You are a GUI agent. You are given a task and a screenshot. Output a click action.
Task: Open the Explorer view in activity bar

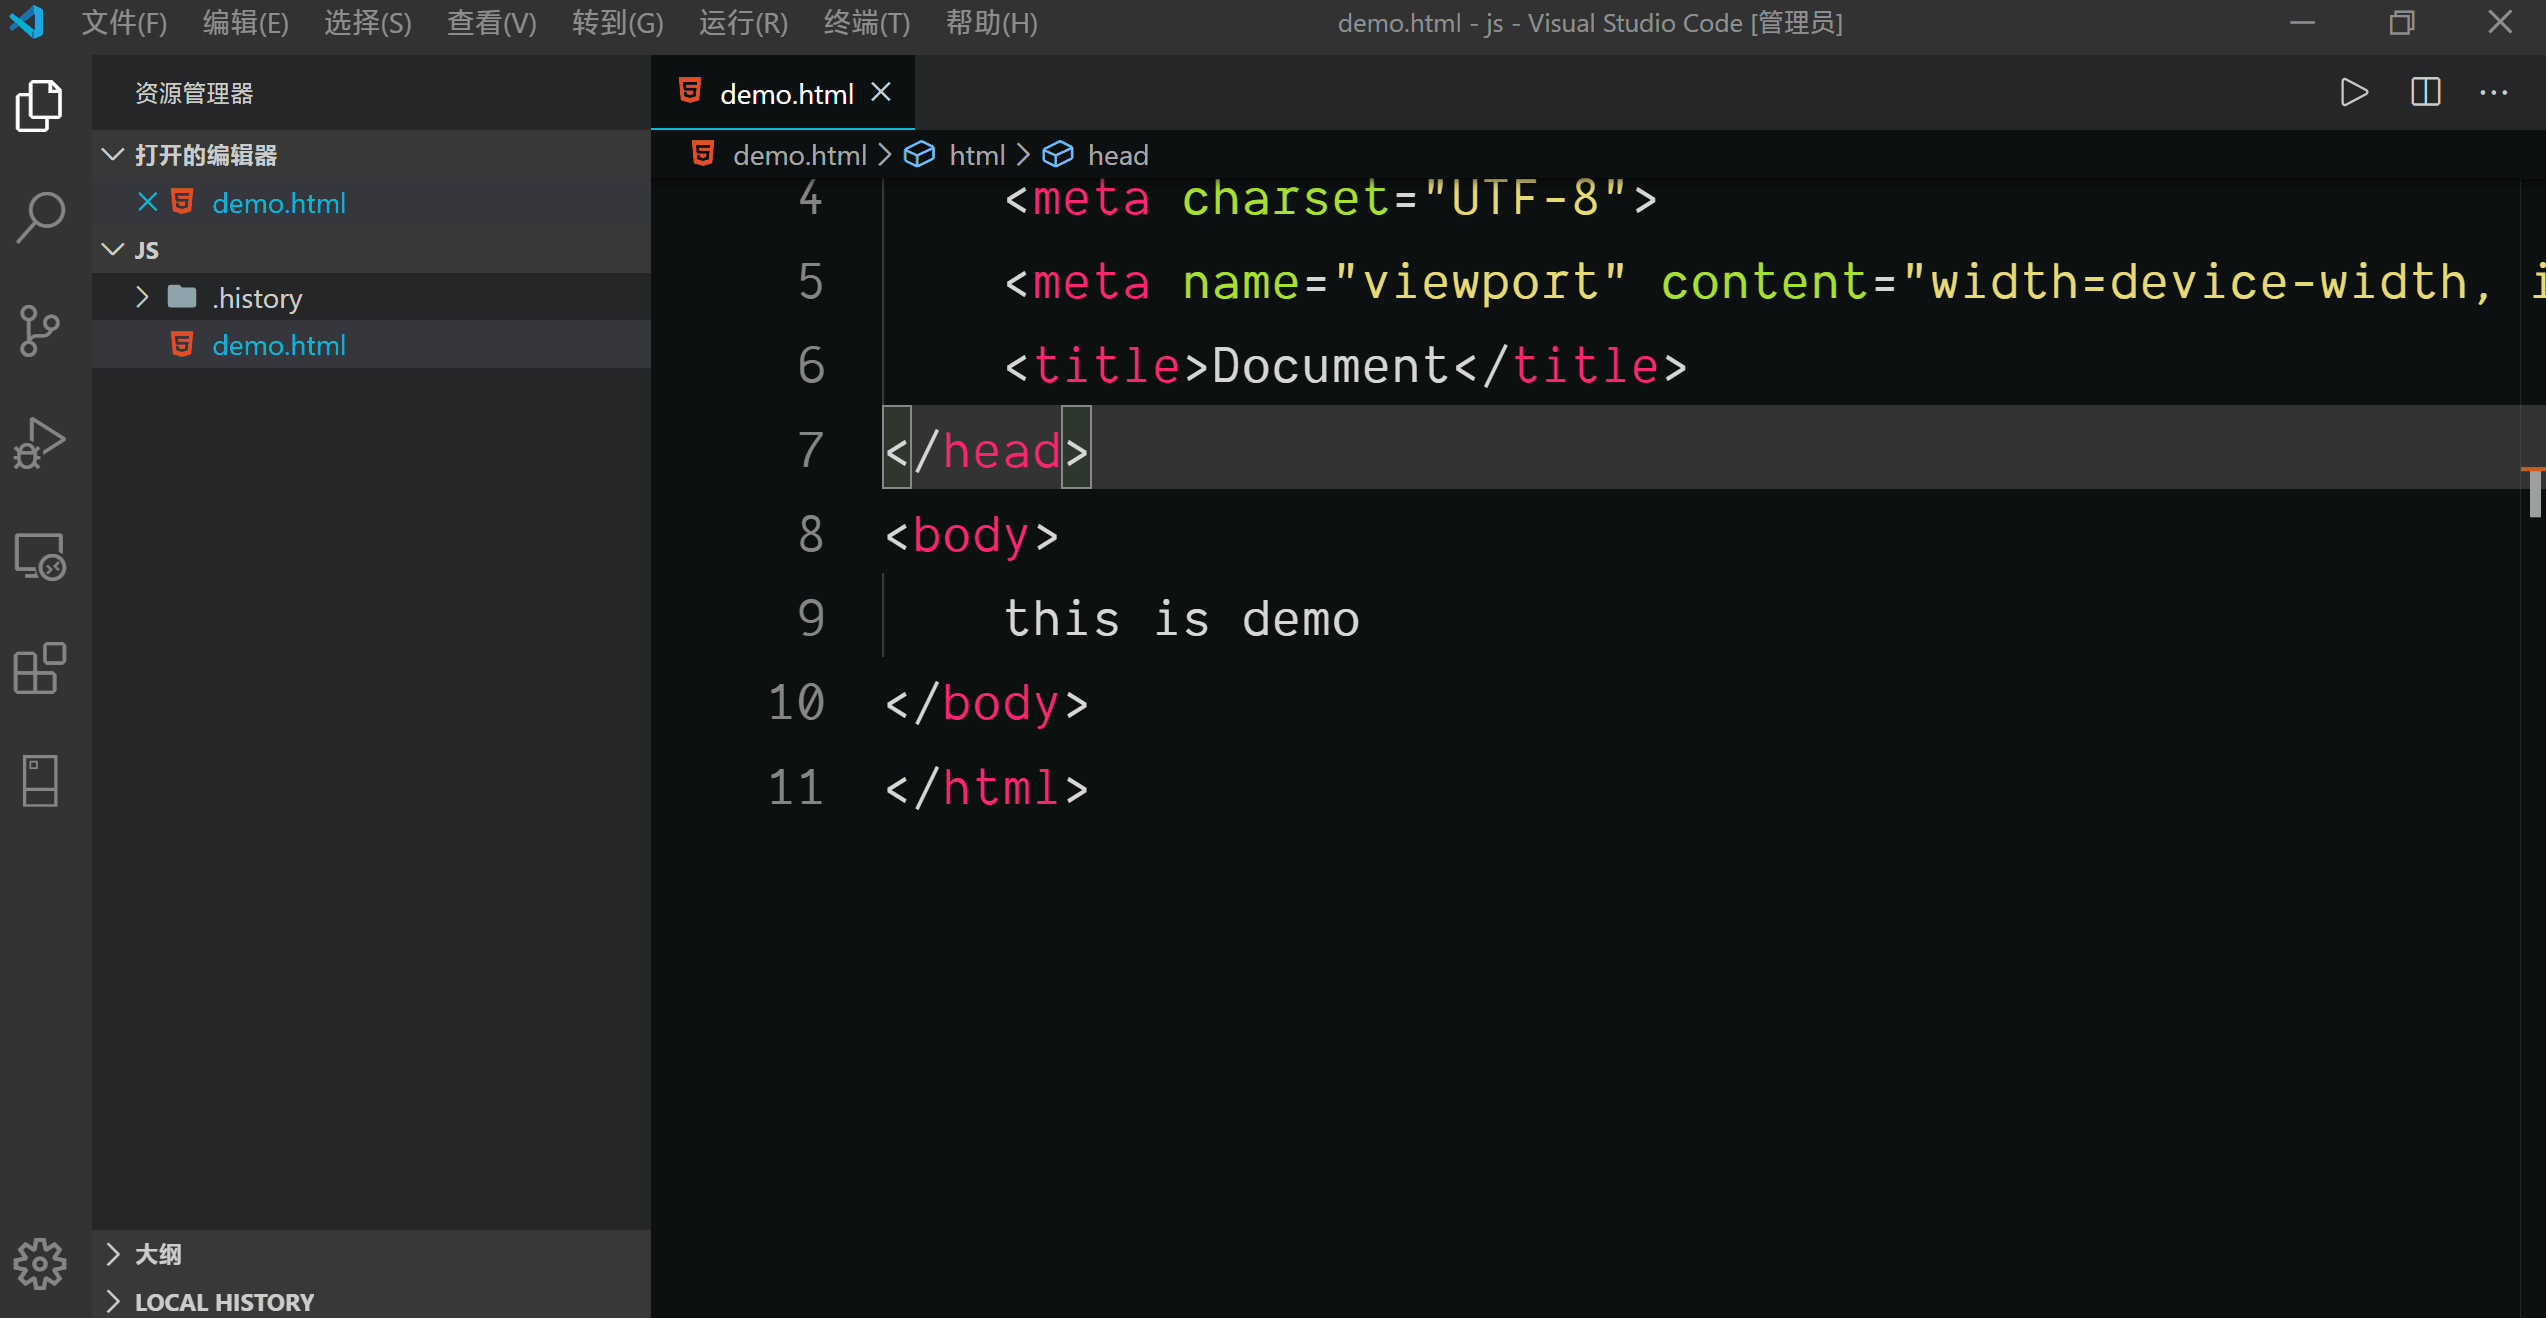click(x=40, y=105)
